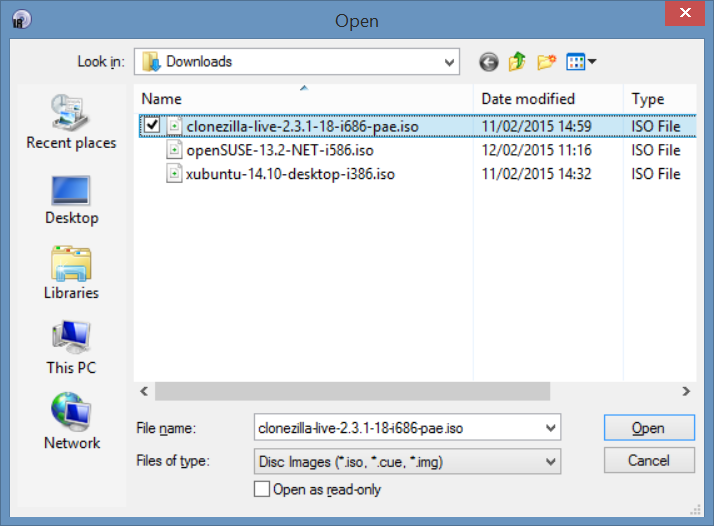Click the clonezilla iso file icon
Screen dimensions: 714x526
(x=174, y=126)
